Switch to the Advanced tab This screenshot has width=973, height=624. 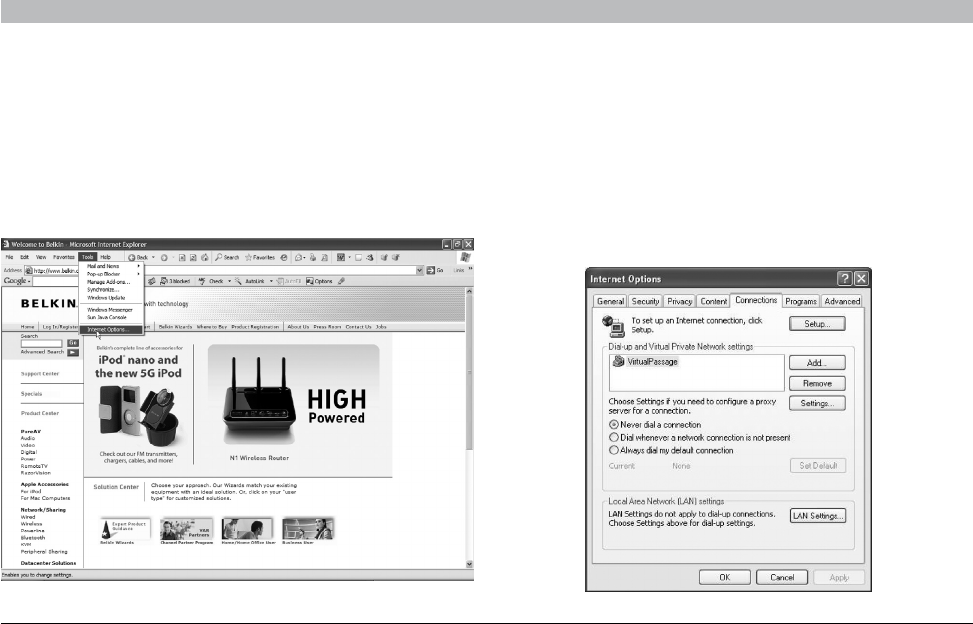click(x=841, y=301)
